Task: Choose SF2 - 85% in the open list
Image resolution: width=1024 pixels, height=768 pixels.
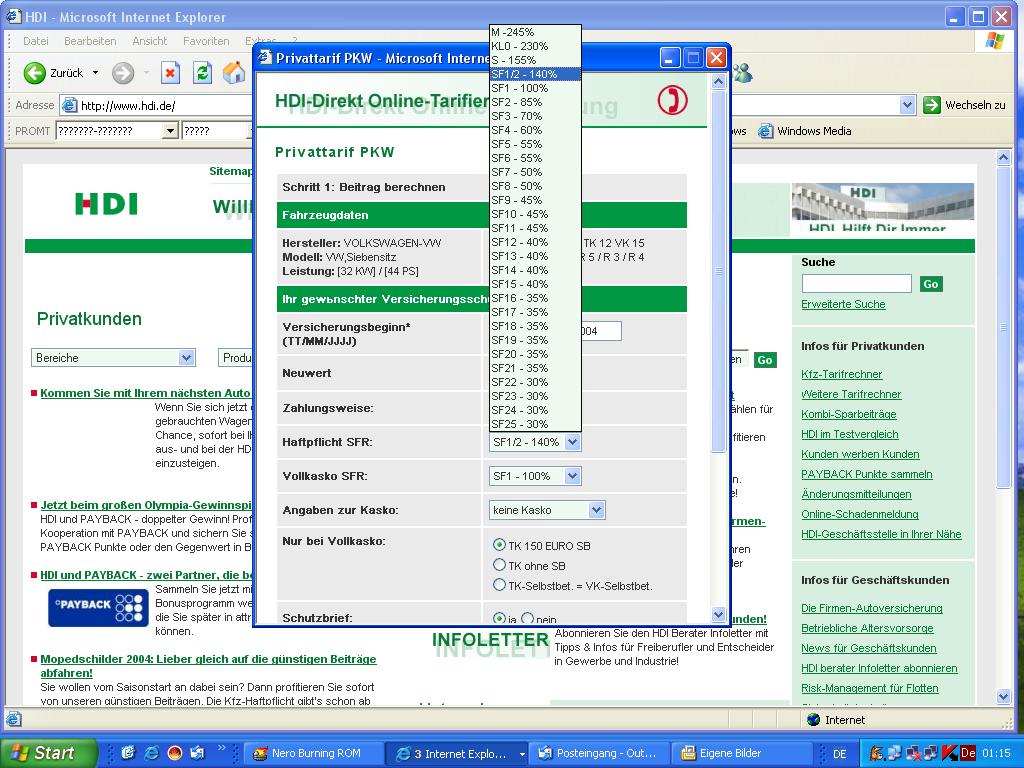Action: pyautogui.click(x=535, y=102)
